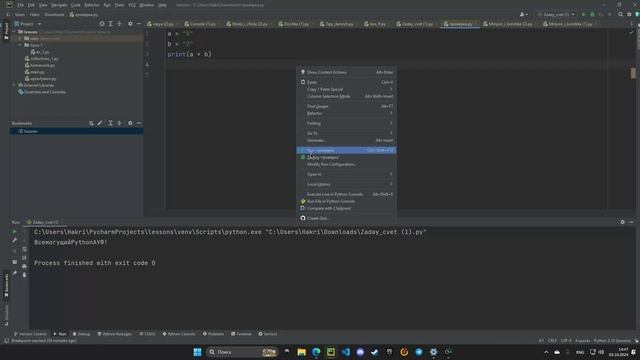Open Terminal tool window button
The width and height of the screenshot is (640, 360).
[x=241, y=334]
